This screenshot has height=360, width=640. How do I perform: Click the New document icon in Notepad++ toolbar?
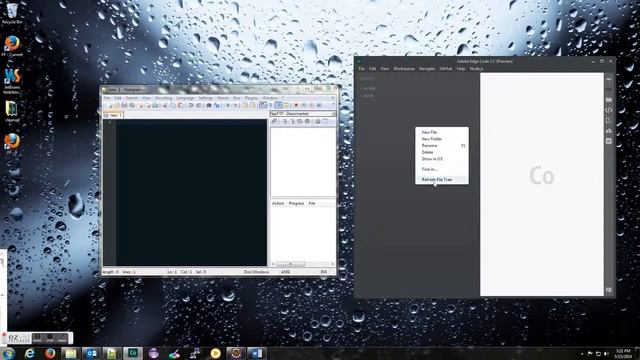pos(109,105)
